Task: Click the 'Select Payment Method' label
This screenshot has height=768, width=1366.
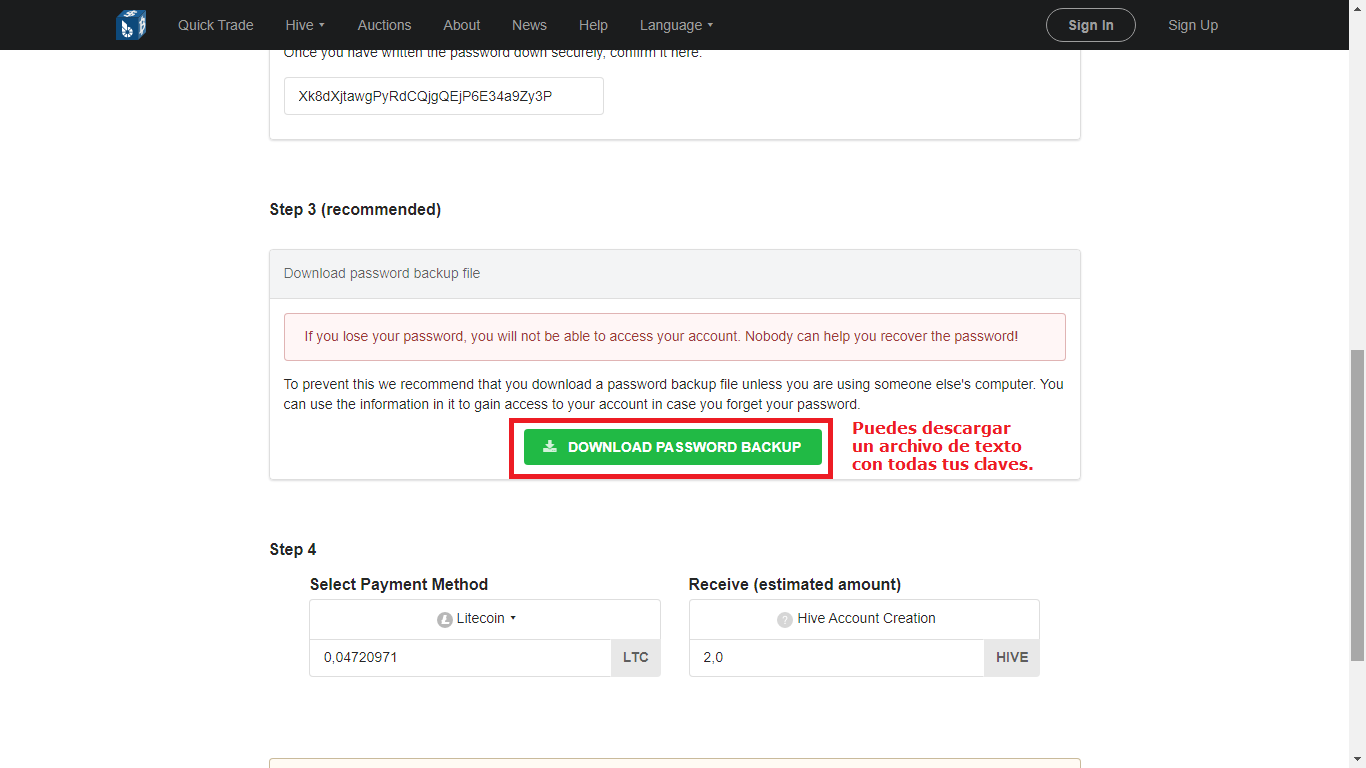Action: point(399,584)
